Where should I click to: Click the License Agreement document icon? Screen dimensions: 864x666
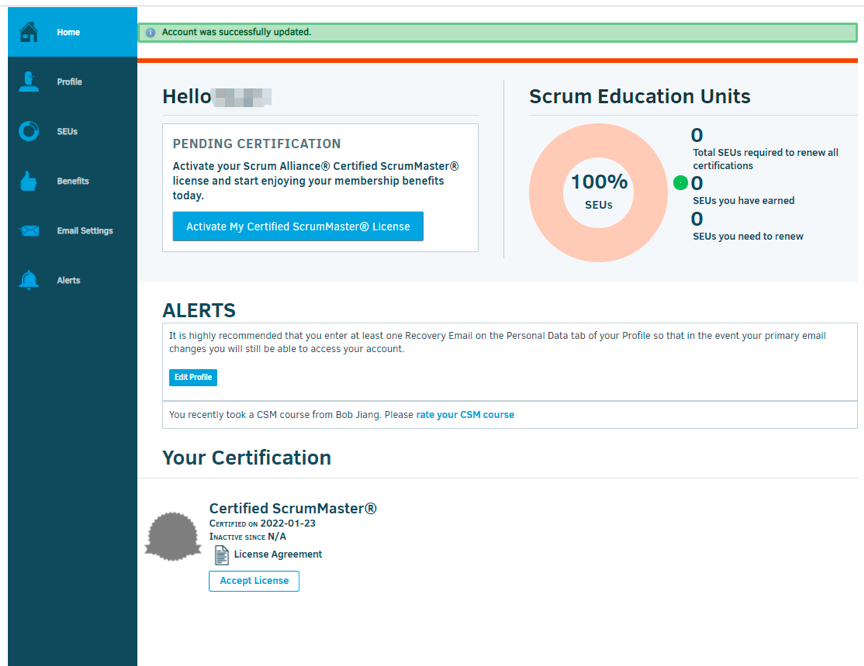pos(222,554)
